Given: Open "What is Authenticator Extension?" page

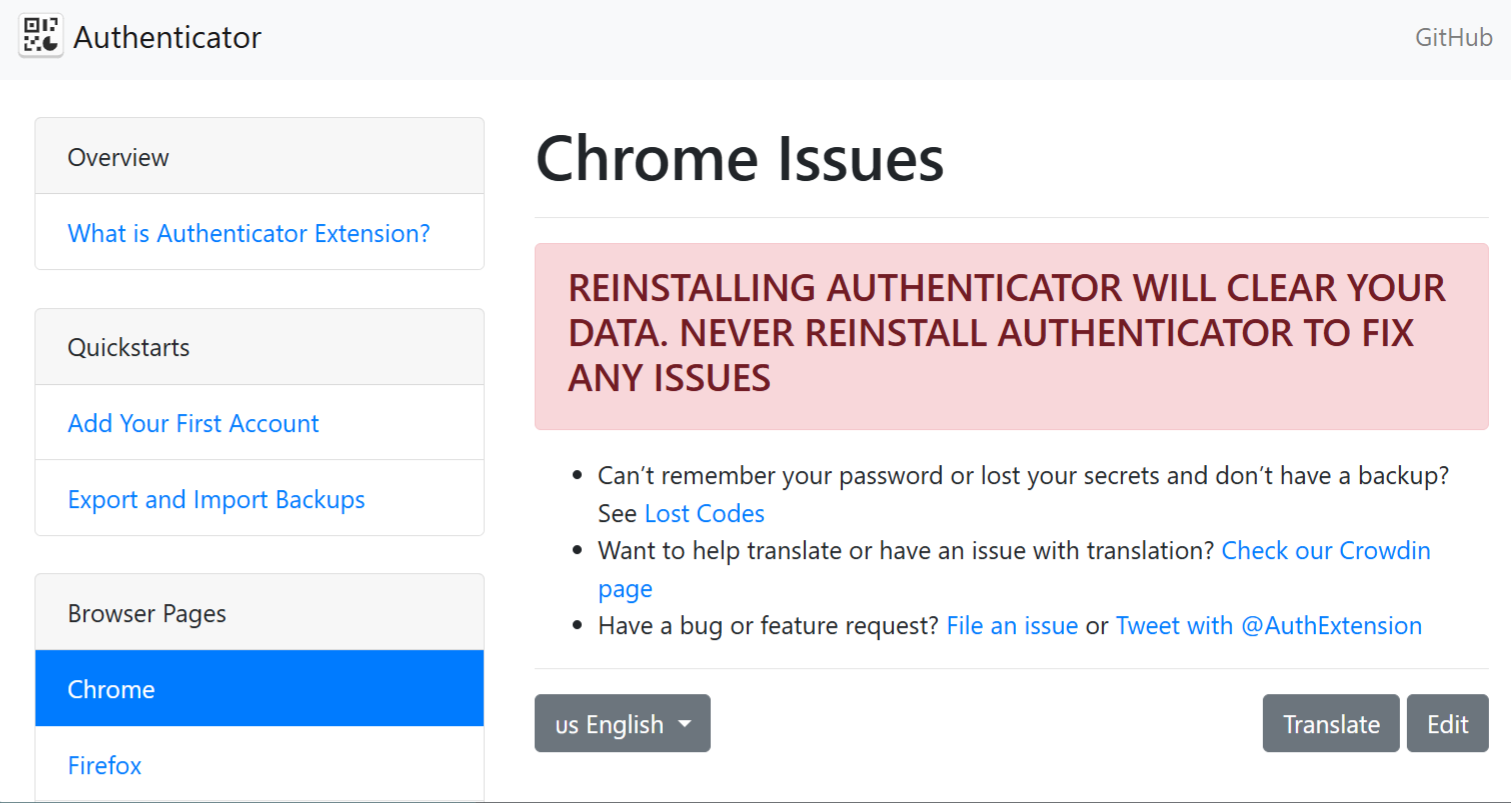Looking at the screenshot, I should [x=249, y=233].
